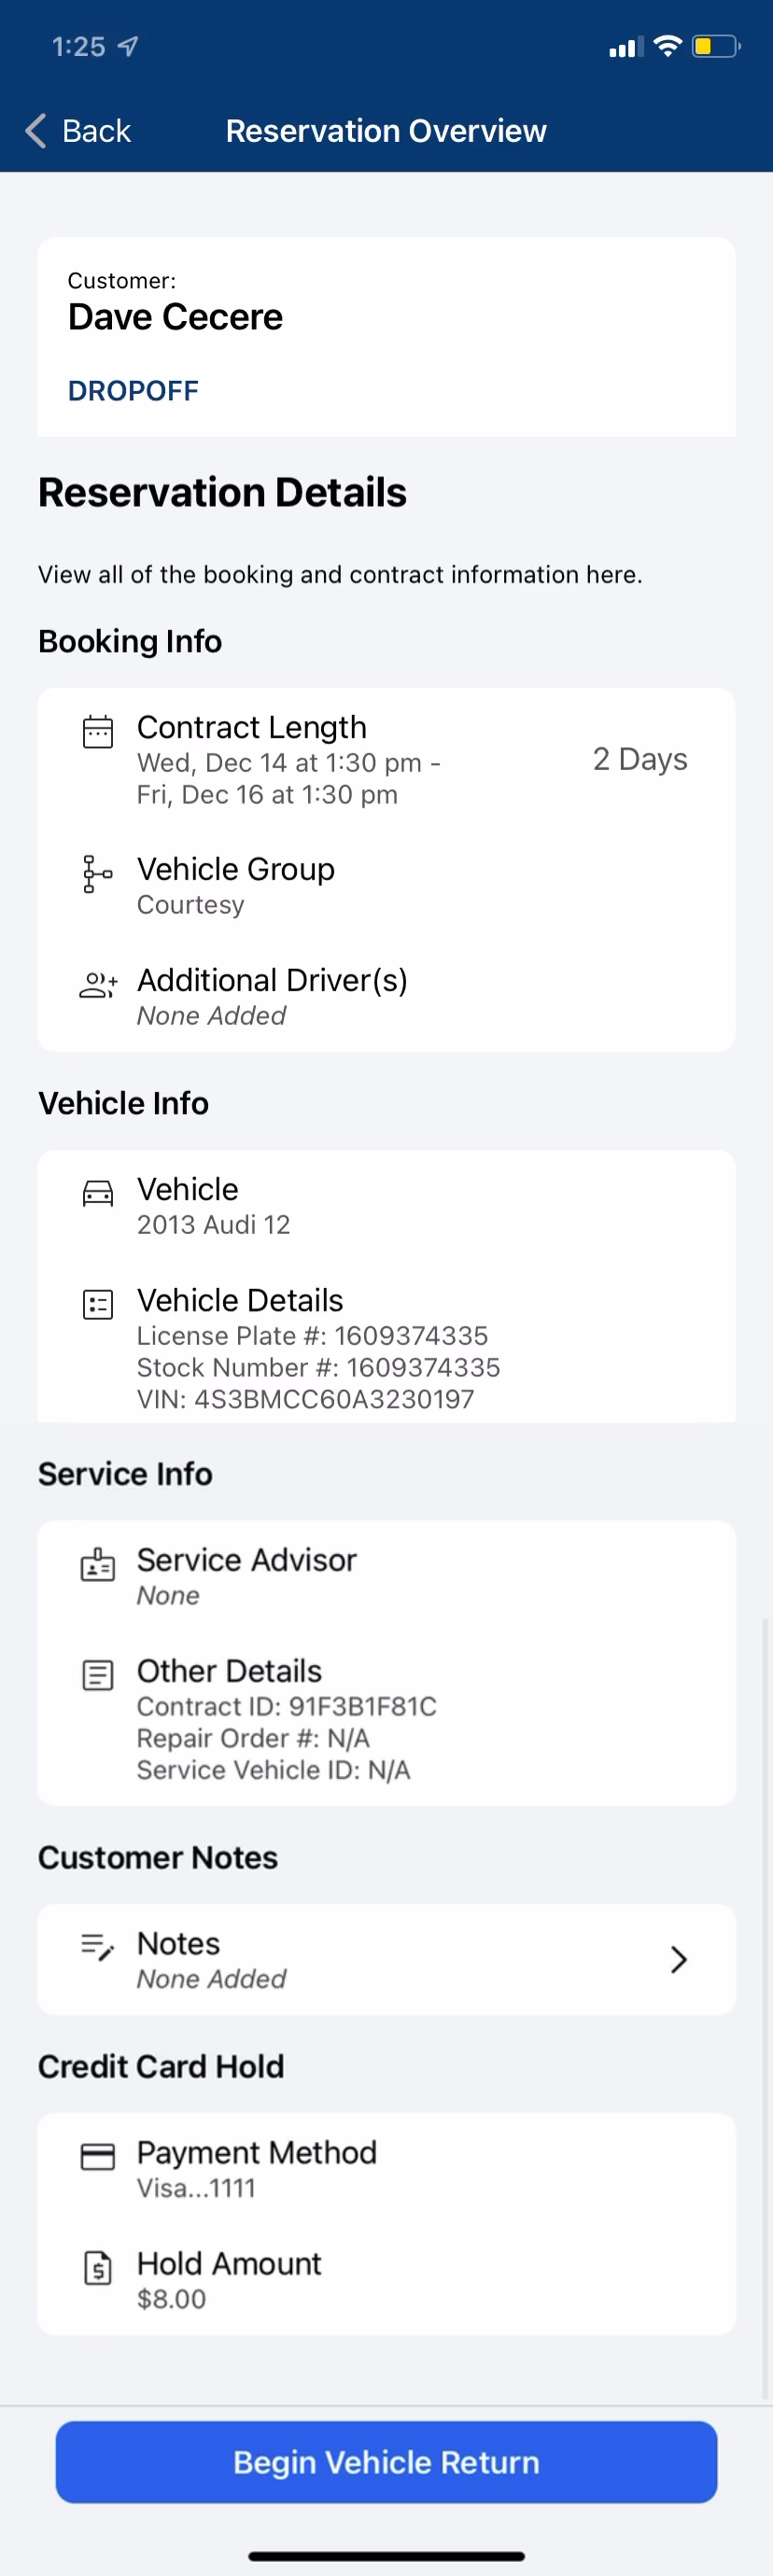This screenshot has height=2576, width=773.
Task: Tap the Back chevron arrow
Action: [36, 130]
